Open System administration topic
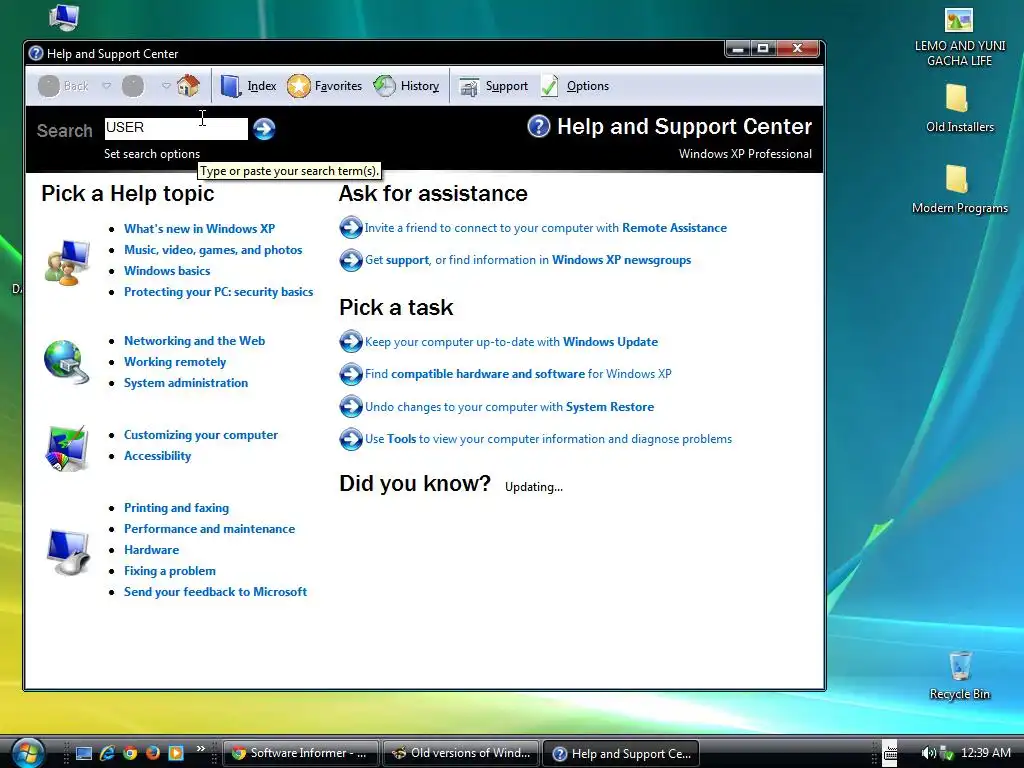1024x768 pixels. [x=186, y=383]
